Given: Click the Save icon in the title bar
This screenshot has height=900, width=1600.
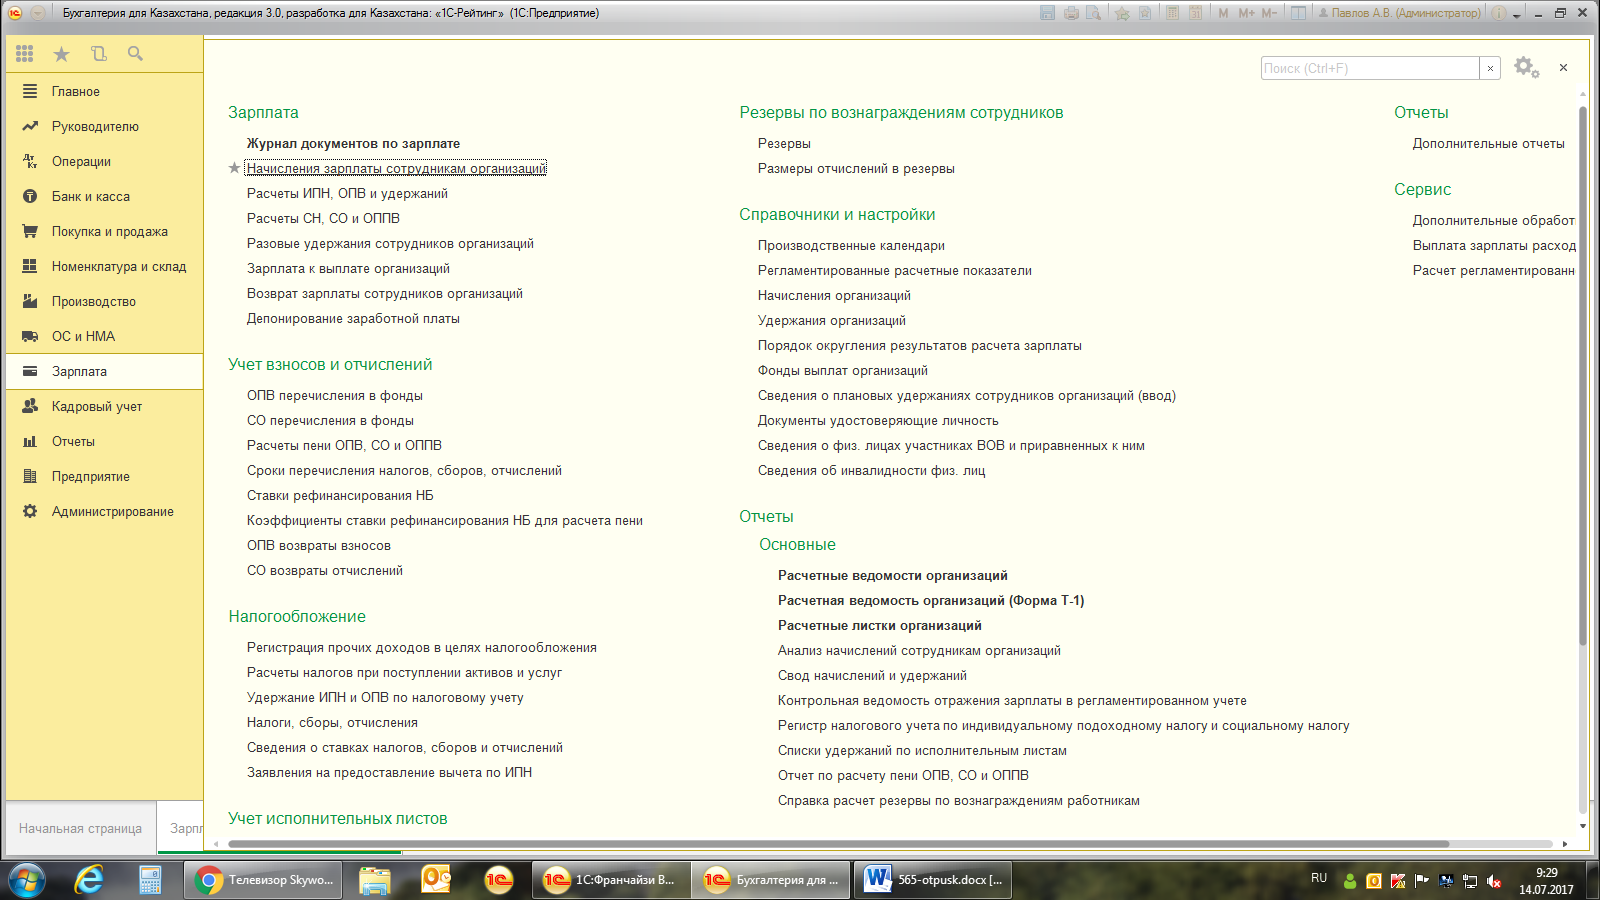Looking at the screenshot, I should pos(1048,13).
